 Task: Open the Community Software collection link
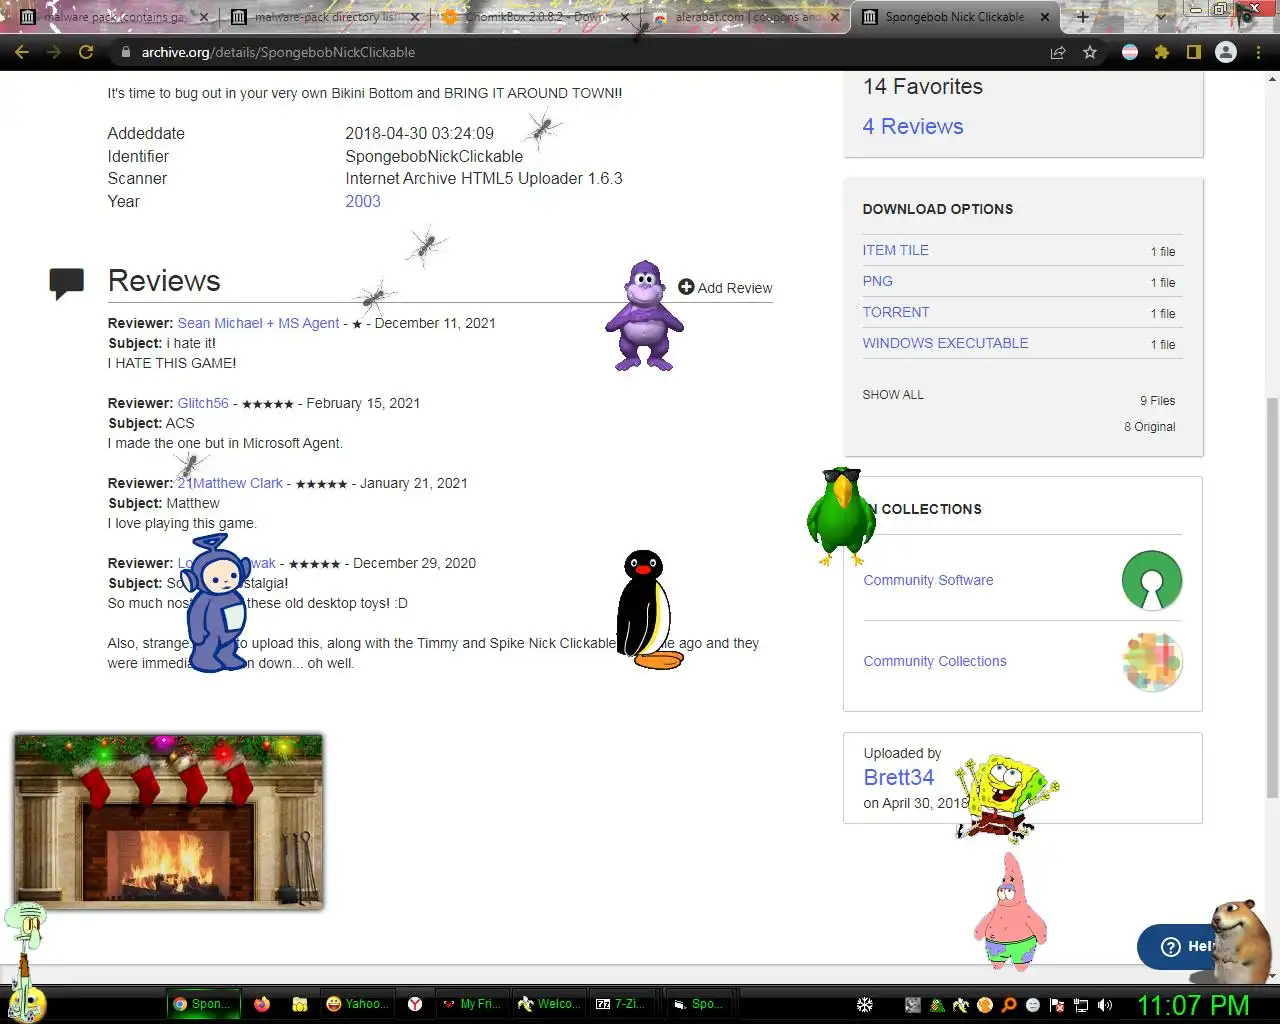(928, 580)
